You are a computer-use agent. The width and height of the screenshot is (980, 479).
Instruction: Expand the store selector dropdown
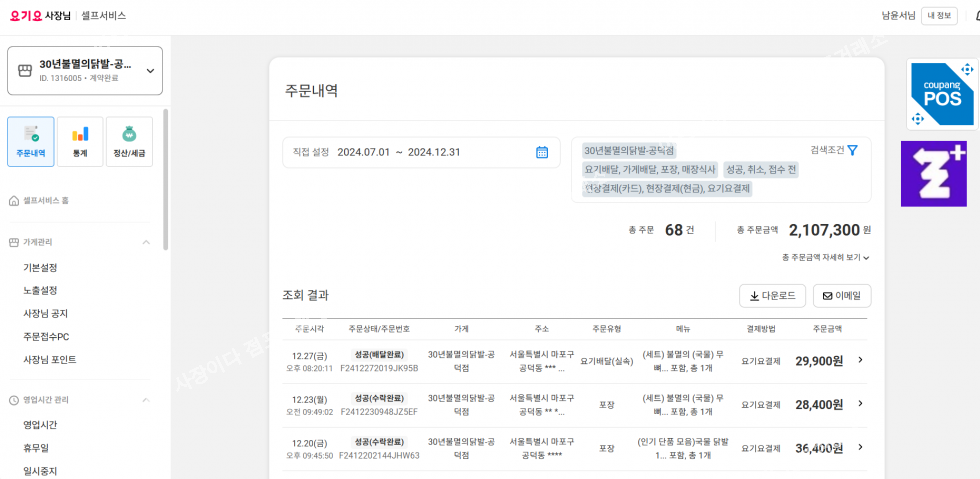[x=150, y=71]
